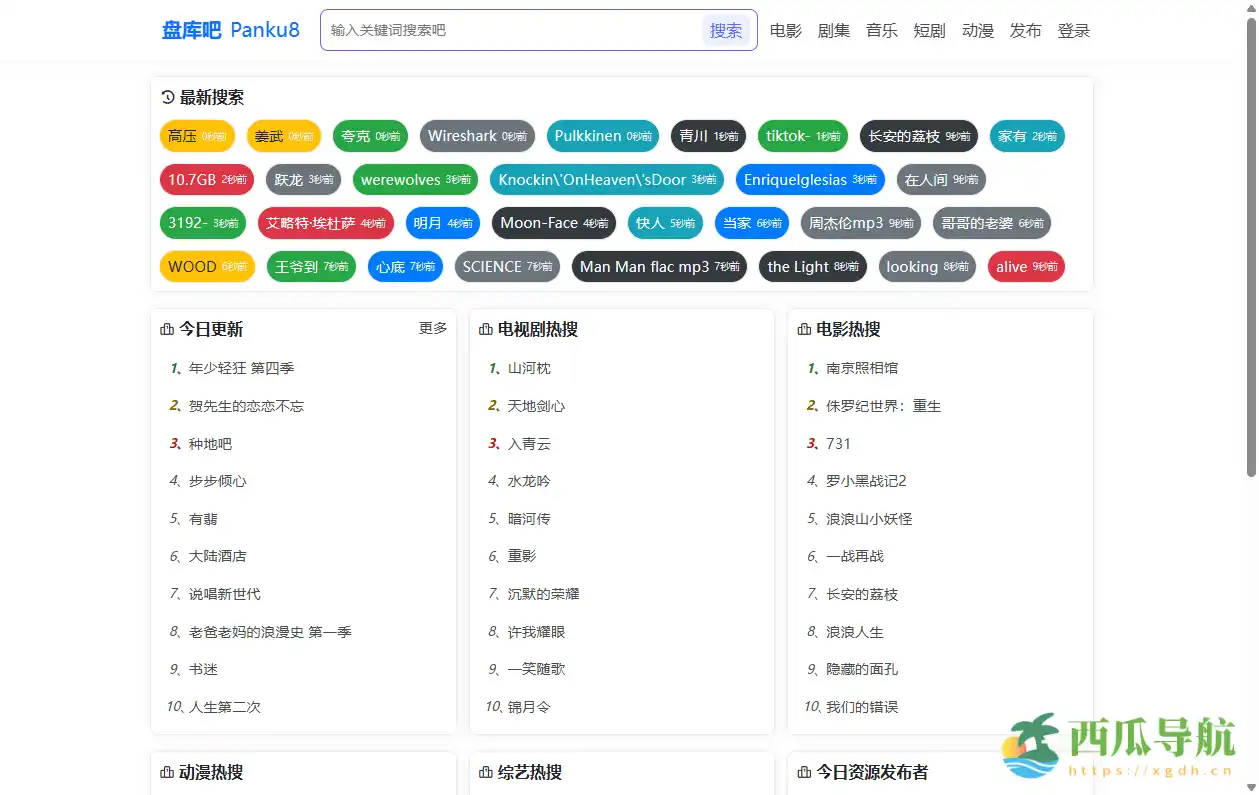Select the 音乐 navigation item
Image resolution: width=1259 pixels, height=795 pixels.
click(881, 30)
